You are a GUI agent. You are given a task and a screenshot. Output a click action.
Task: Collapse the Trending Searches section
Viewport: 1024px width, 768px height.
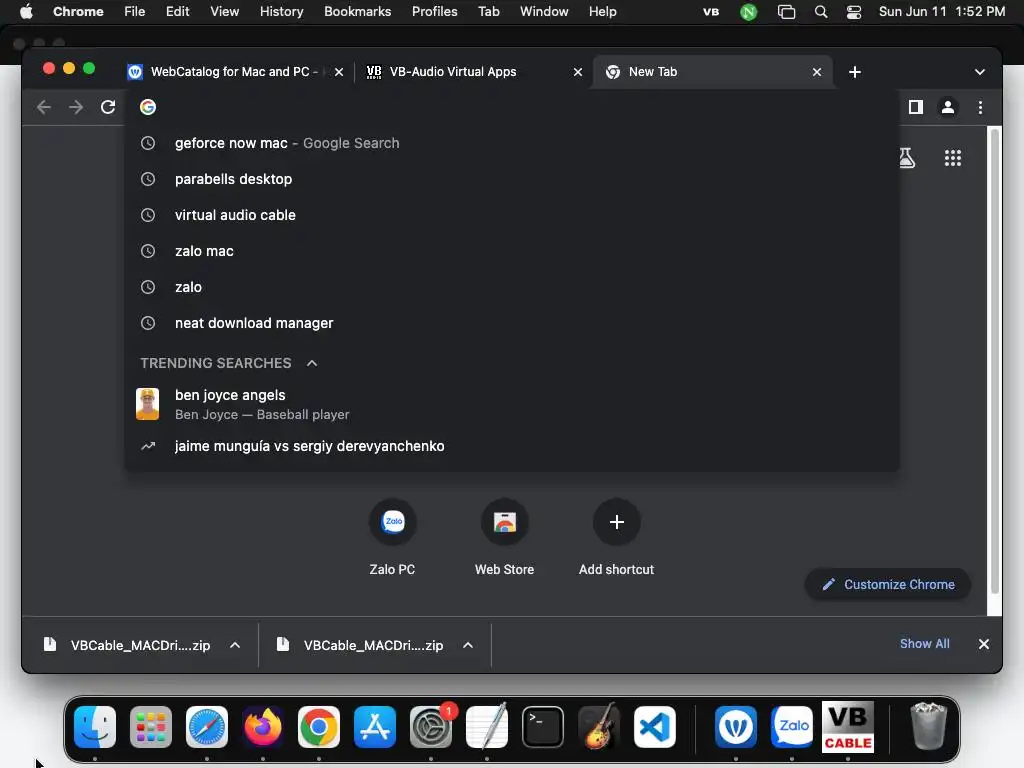tap(312, 363)
